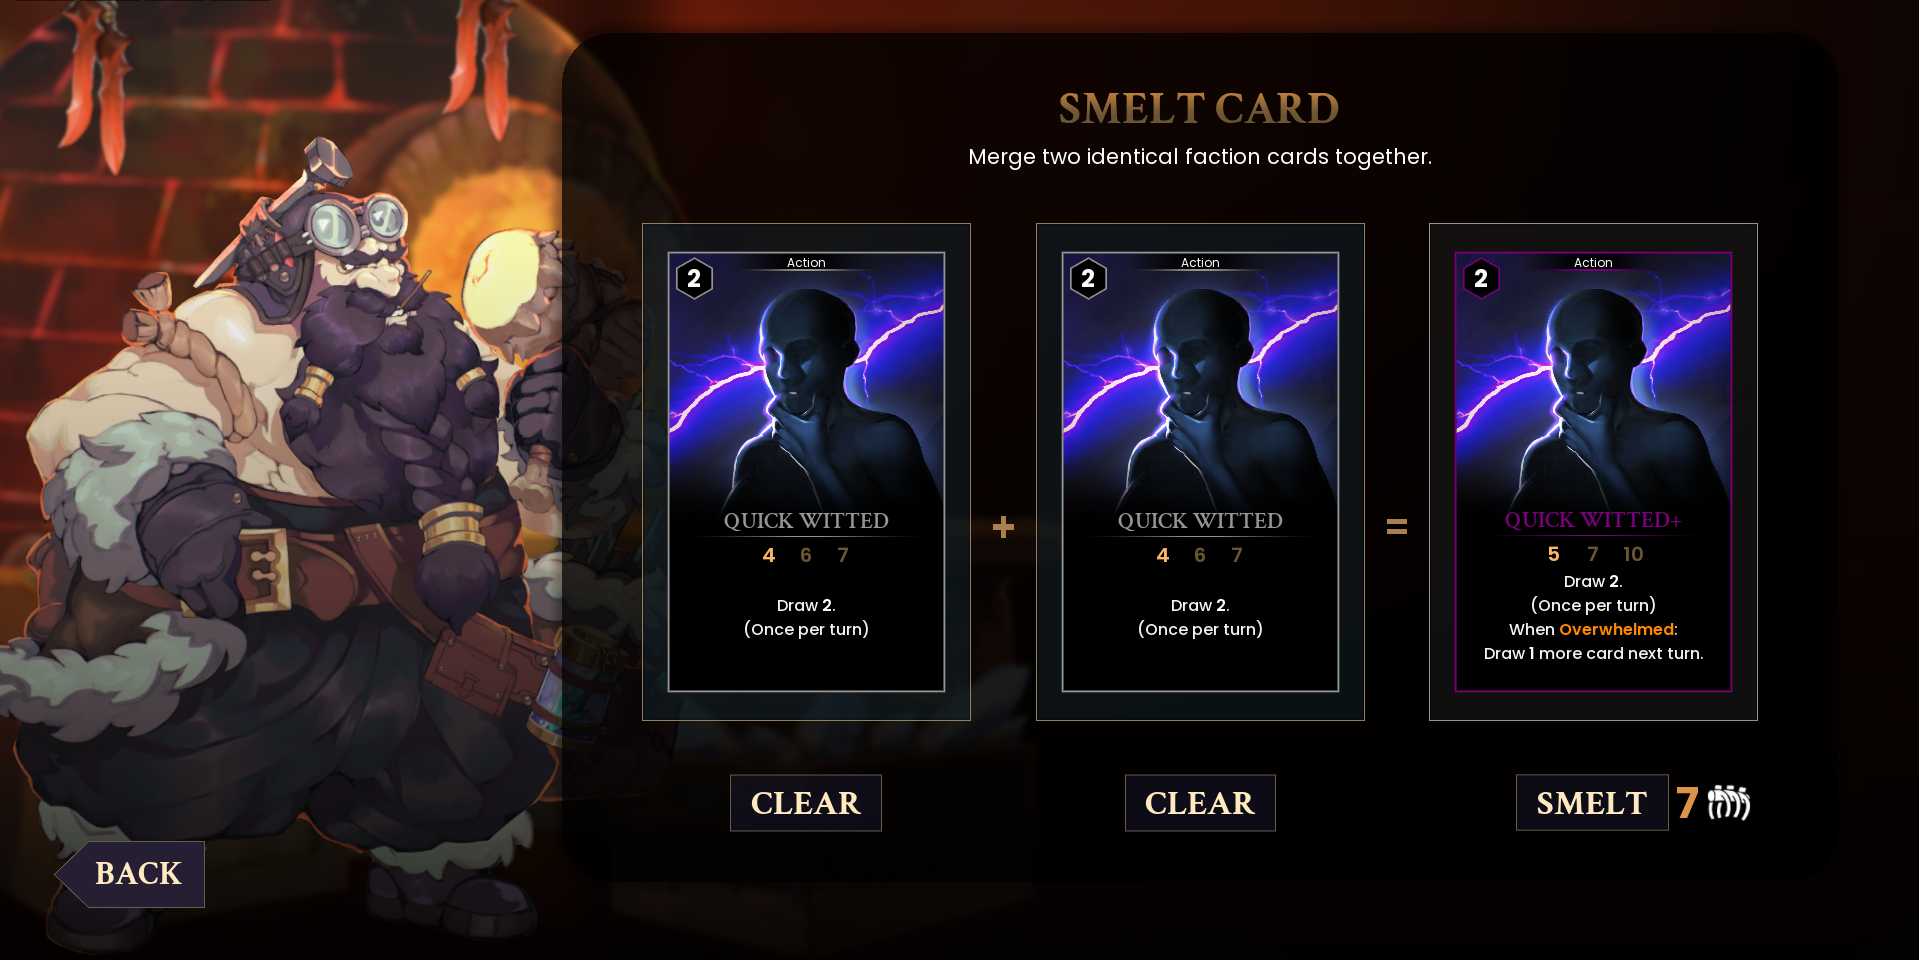Select the first Quick Witted card
This screenshot has width=1919, height=960.
pos(806,472)
